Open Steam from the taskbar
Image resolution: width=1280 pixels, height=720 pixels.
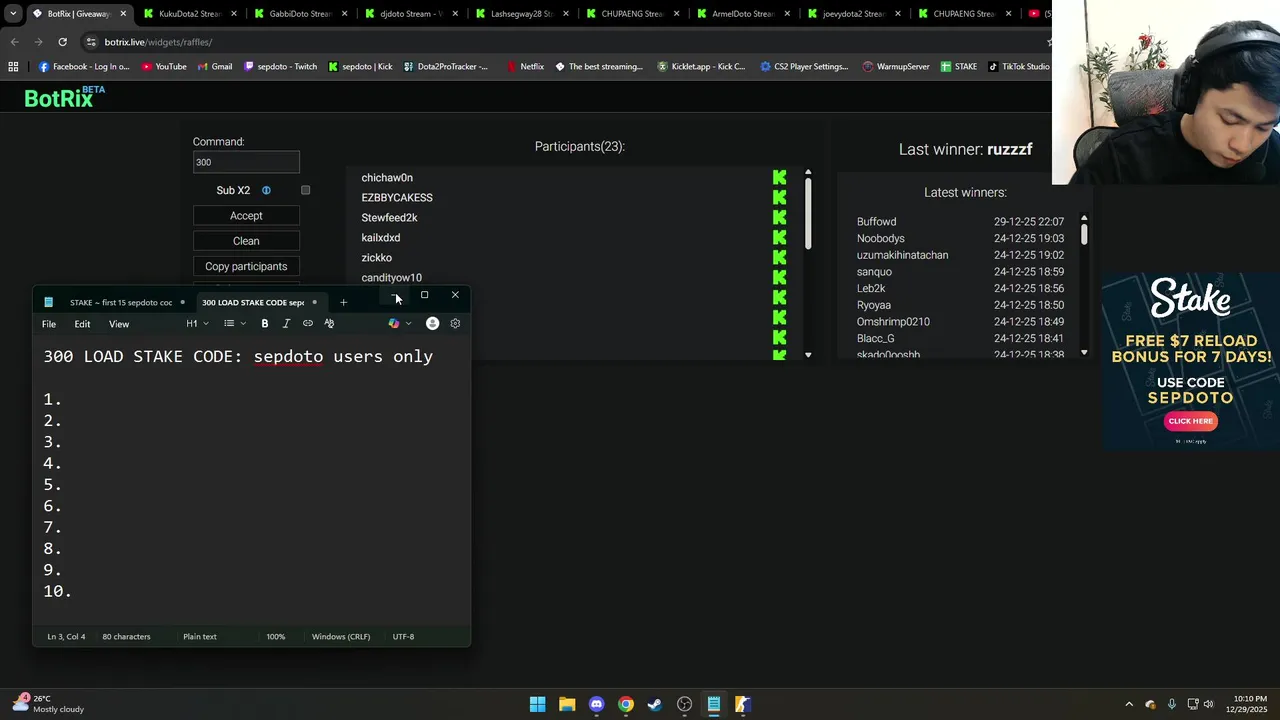point(655,704)
